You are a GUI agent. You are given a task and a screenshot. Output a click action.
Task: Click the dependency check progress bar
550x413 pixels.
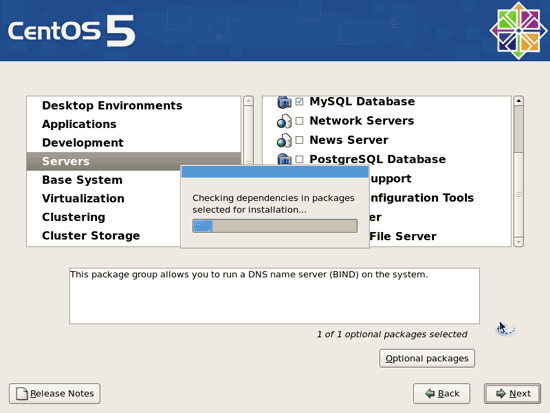tap(275, 226)
